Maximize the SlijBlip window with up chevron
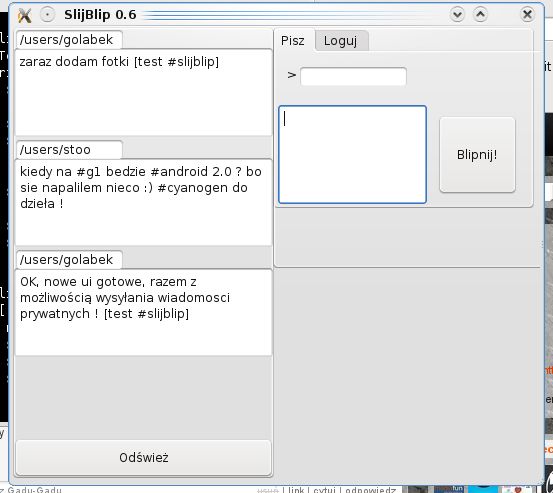The image size is (553, 493). tap(480, 15)
